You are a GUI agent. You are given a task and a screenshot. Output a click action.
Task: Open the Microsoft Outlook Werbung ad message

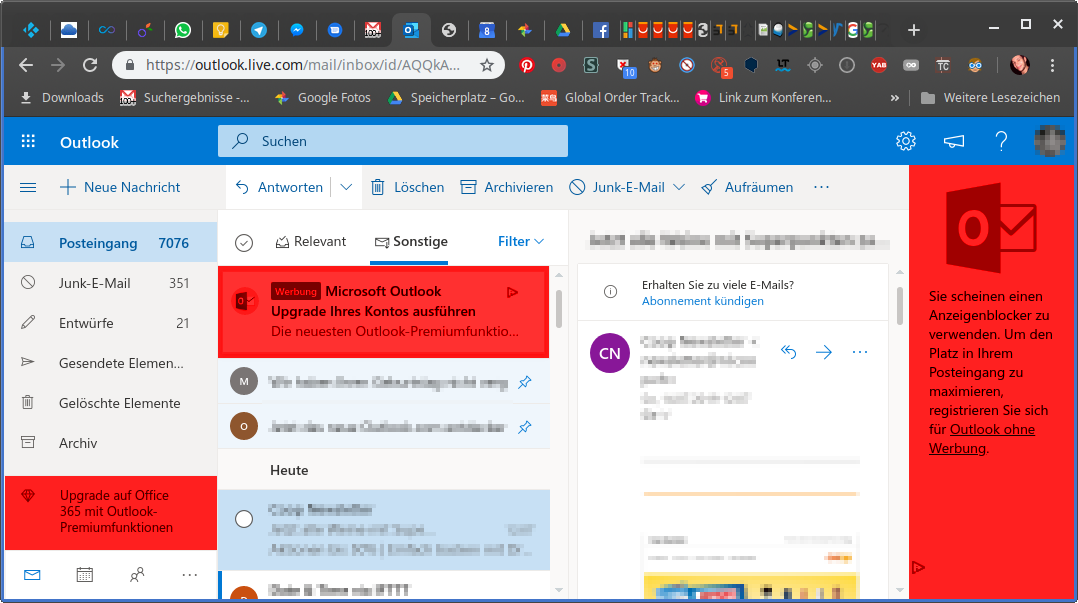pos(384,311)
